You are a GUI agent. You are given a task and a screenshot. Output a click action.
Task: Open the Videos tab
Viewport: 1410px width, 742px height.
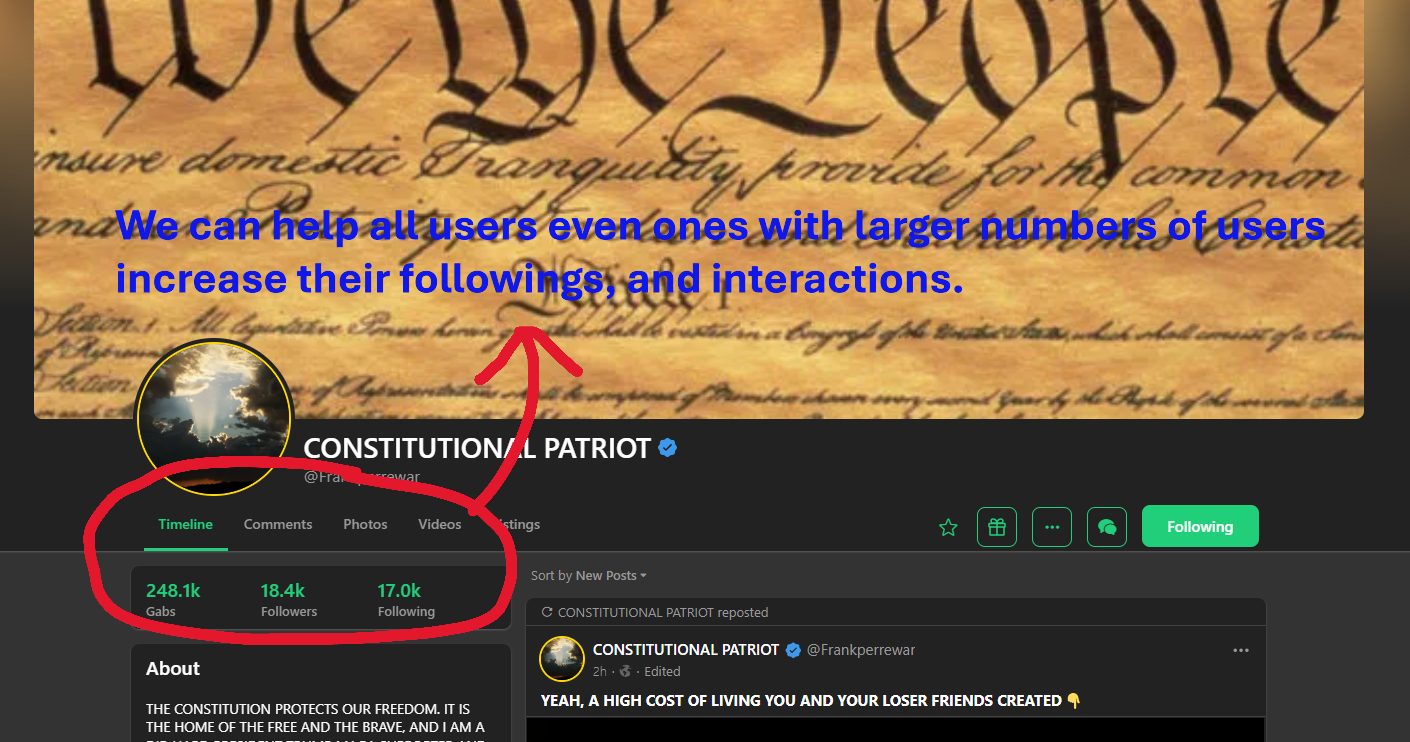pos(440,524)
